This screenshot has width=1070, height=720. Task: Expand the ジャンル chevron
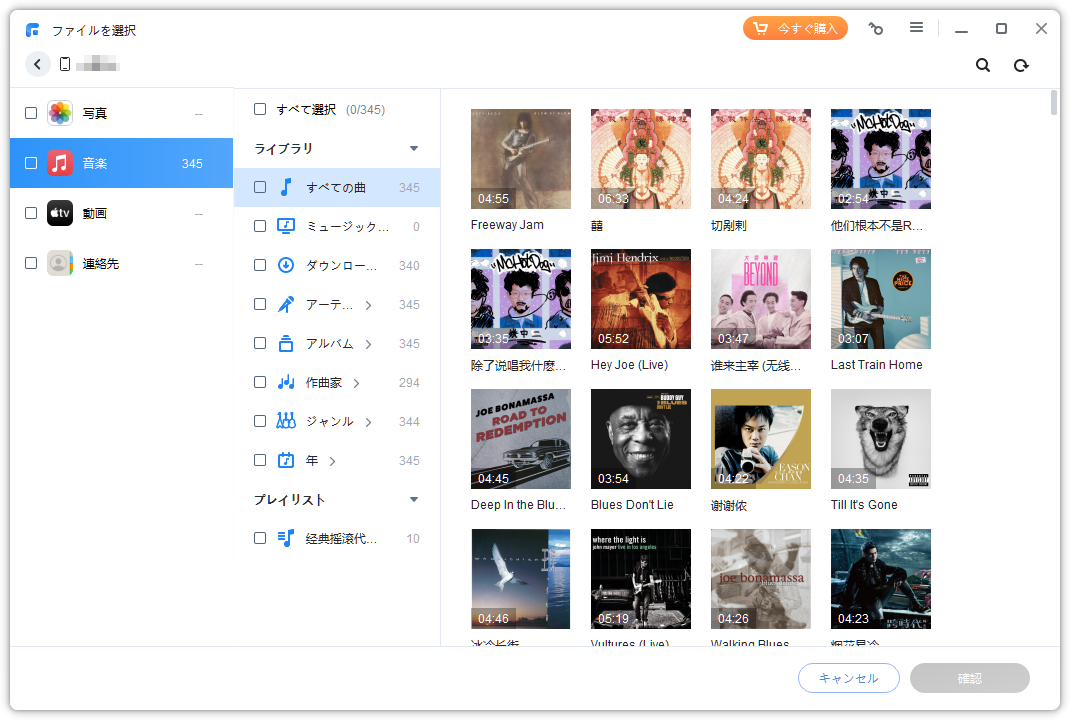coord(368,422)
